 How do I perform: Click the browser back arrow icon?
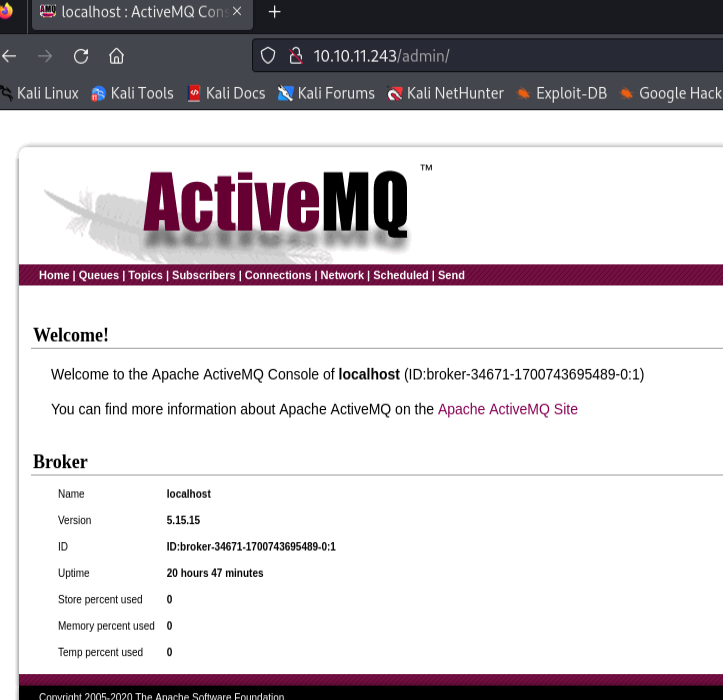pos(9,56)
